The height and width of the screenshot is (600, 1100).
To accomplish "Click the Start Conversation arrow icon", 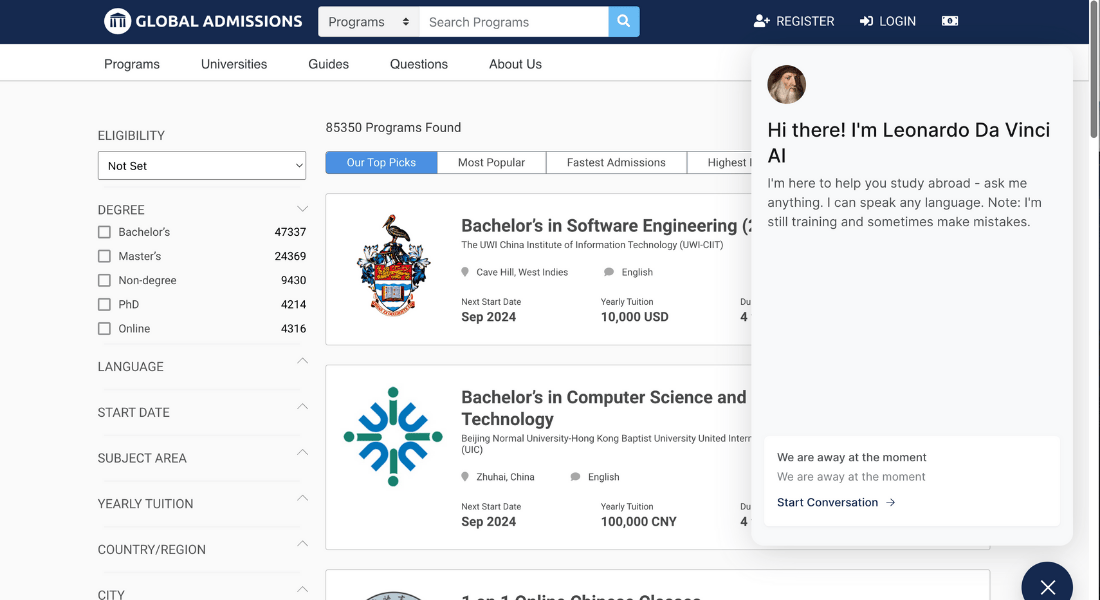I will tap(890, 502).
